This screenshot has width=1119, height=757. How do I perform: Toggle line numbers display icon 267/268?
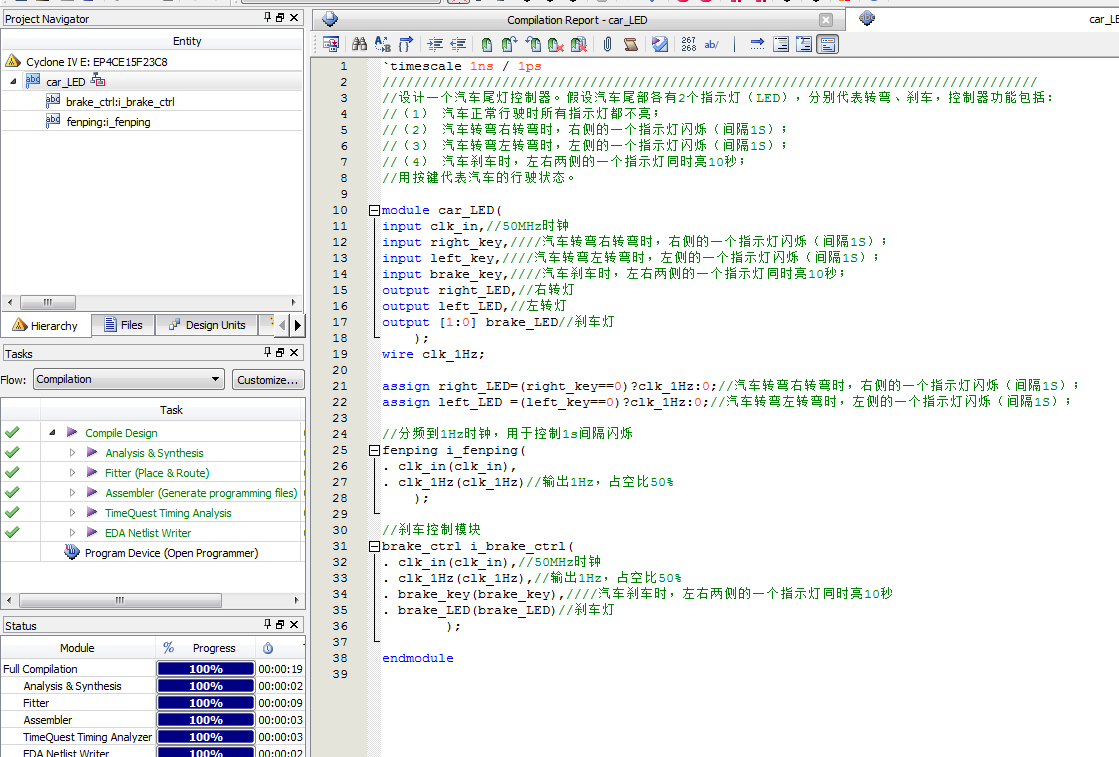pyautogui.click(x=688, y=44)
